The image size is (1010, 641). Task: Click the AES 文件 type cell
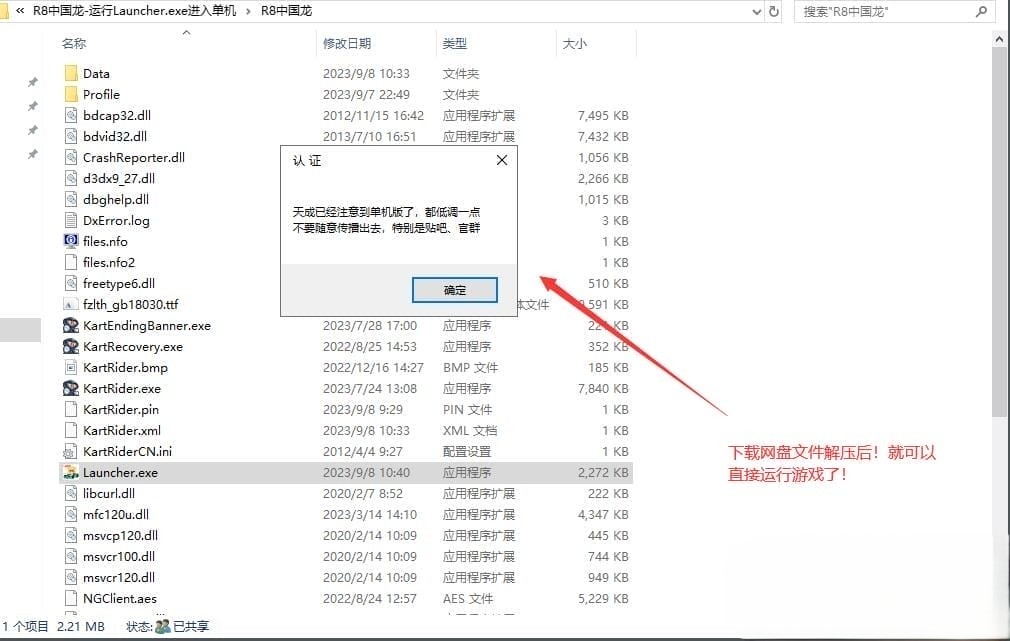click(x=468, y=599)
